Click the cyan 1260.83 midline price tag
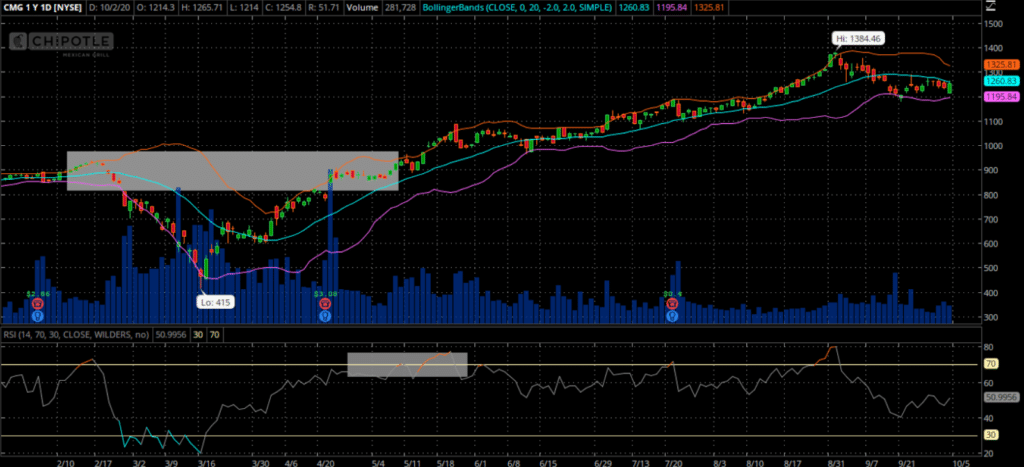 pyautogui.click(x=1000, y=80)
